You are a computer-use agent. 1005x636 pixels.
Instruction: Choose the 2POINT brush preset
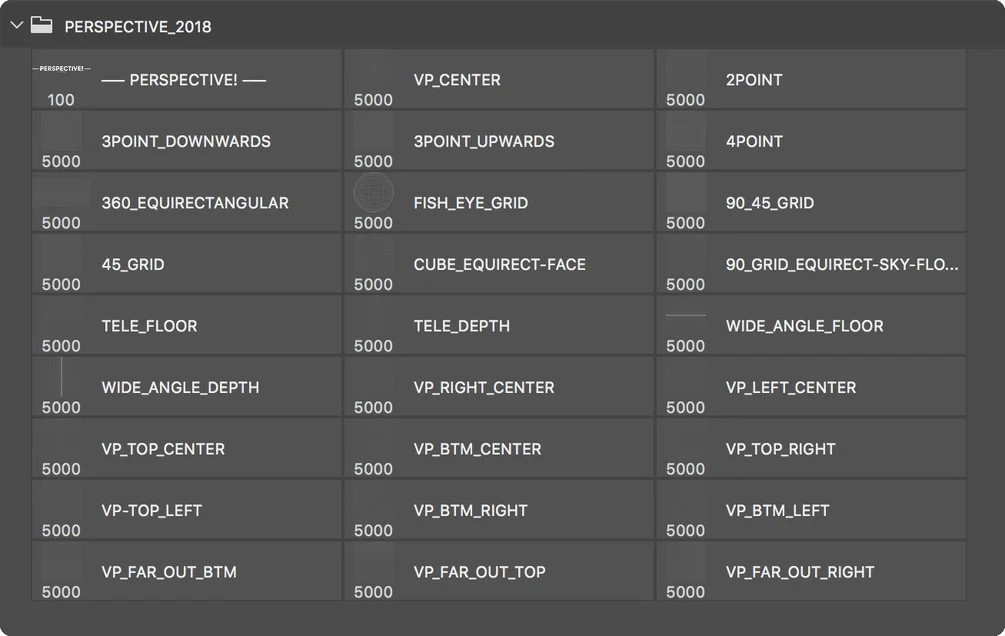tap(811, 80)
